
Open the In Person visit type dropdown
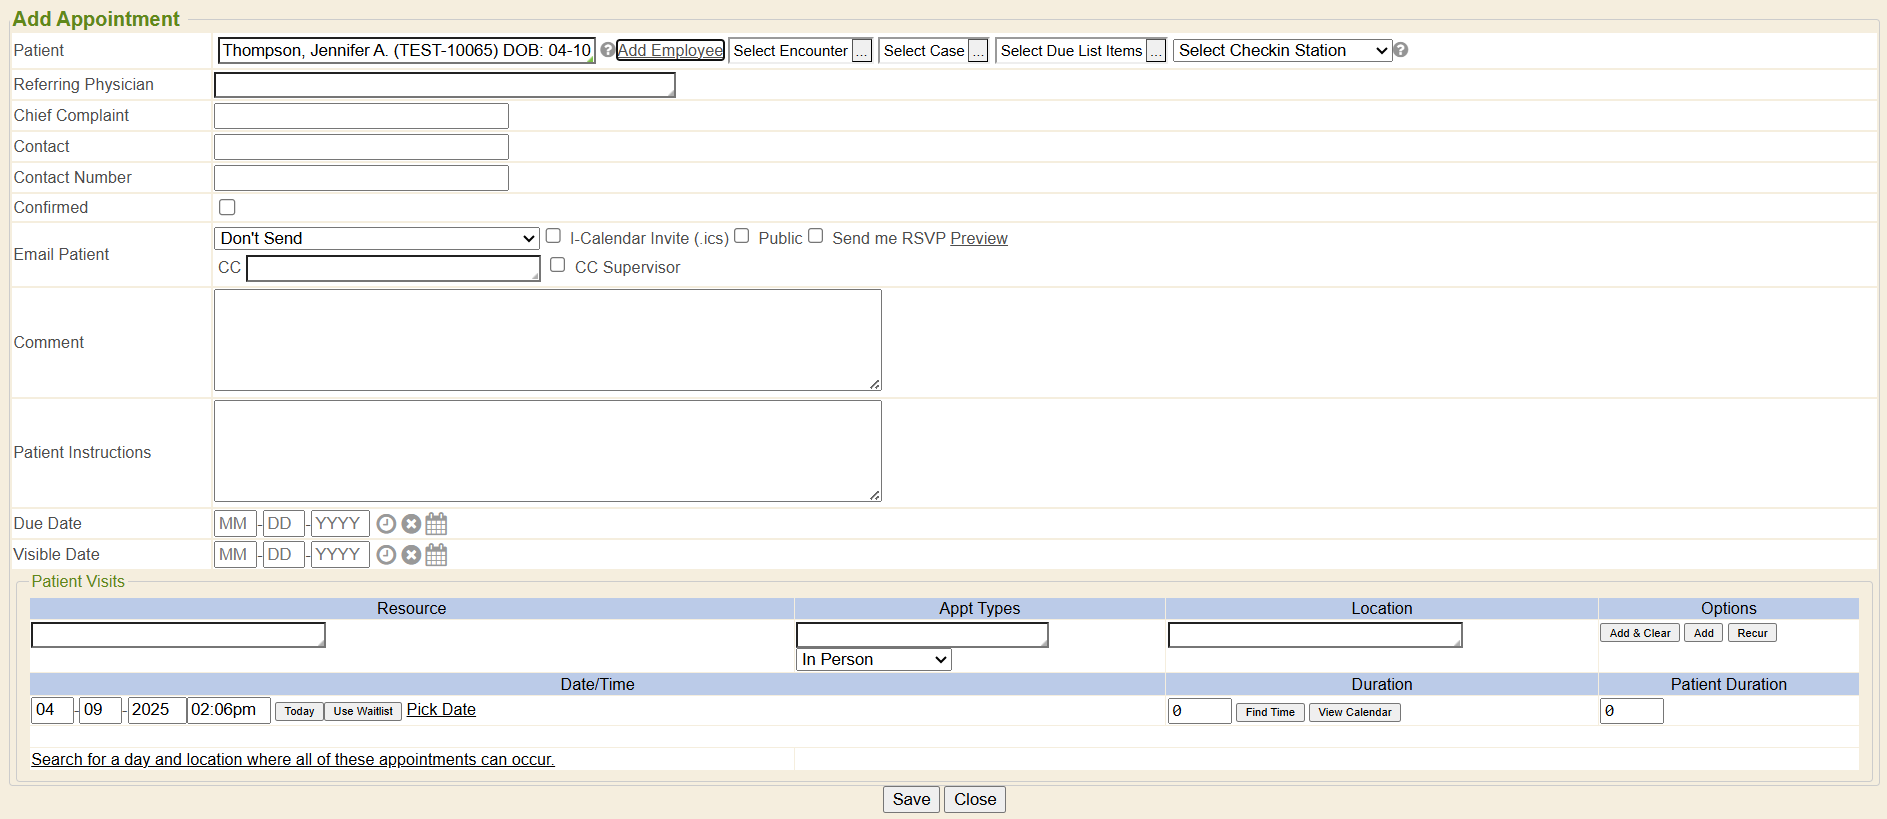click(x=874, y=660)
